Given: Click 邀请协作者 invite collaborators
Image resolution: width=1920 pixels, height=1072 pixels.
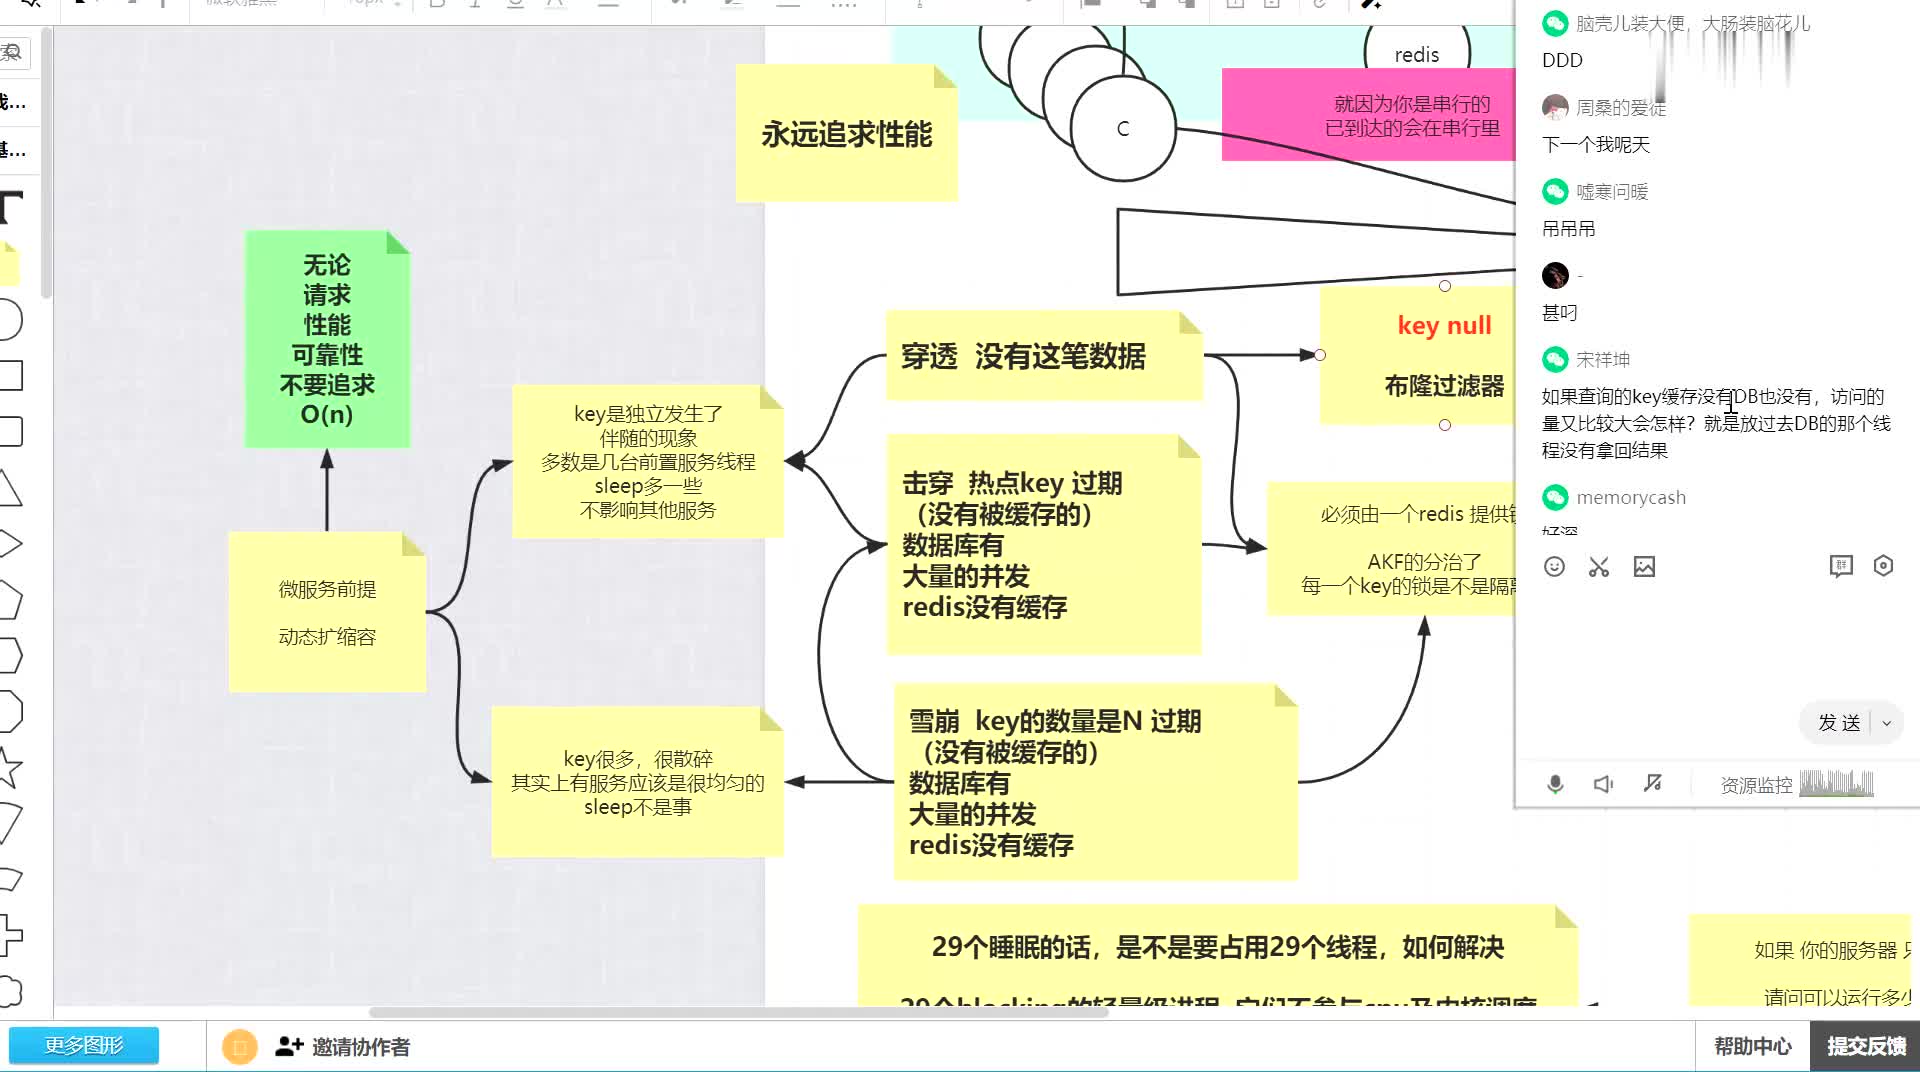Looking at the screenshot, I should click(x=342, y=1047).
